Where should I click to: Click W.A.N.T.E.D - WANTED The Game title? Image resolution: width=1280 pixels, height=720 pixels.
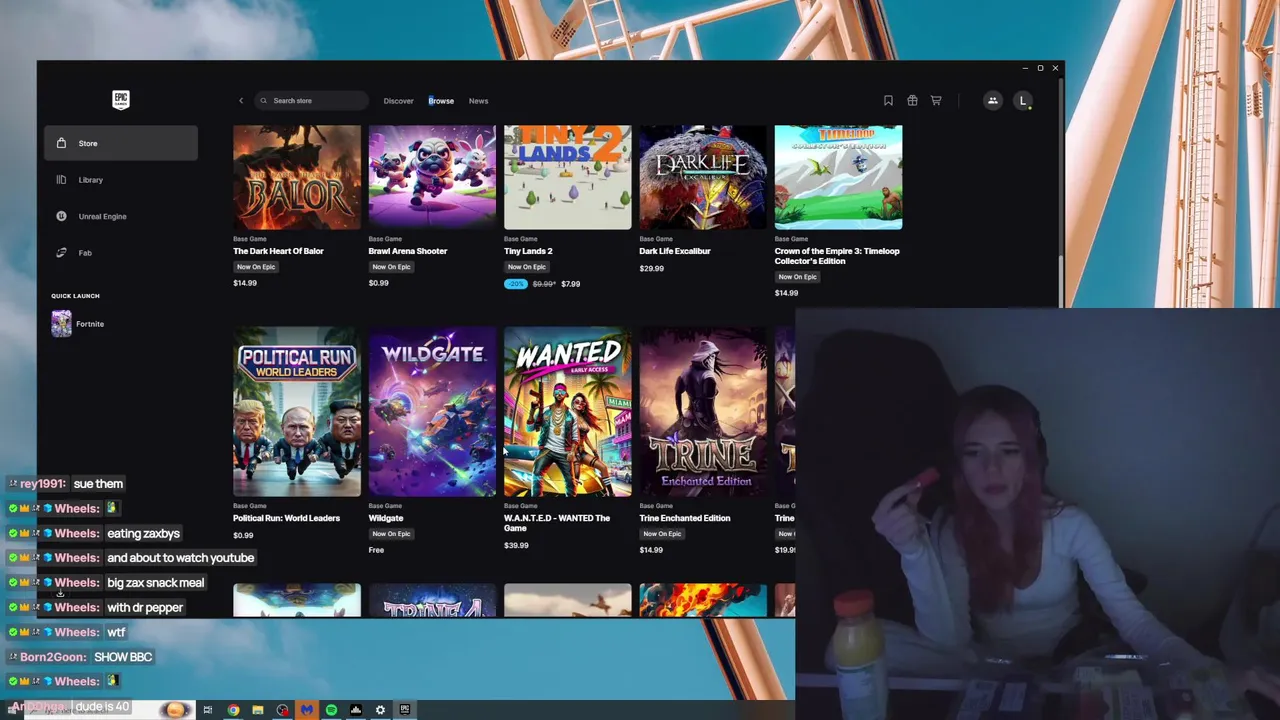click(557, 523)
